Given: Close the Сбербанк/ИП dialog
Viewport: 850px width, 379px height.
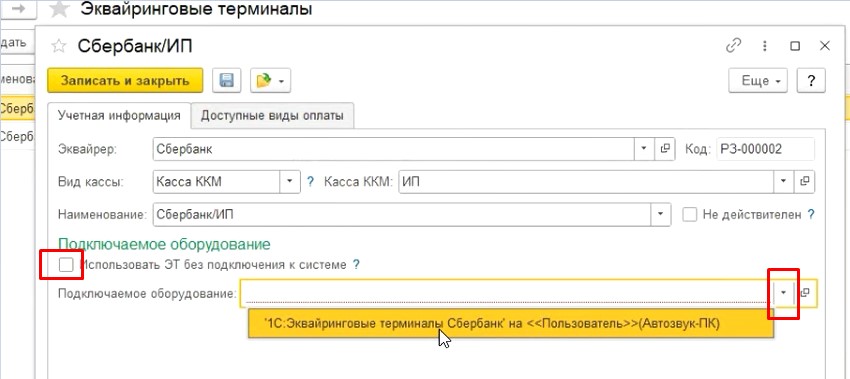Looking at the screenshot, I should click(x=825, y=46).
